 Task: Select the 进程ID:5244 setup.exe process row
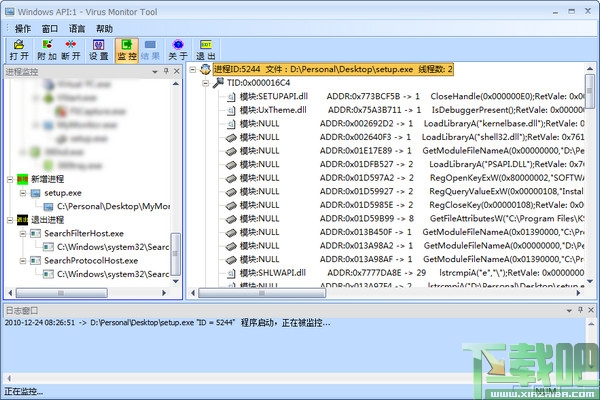[x=333, y=69]
